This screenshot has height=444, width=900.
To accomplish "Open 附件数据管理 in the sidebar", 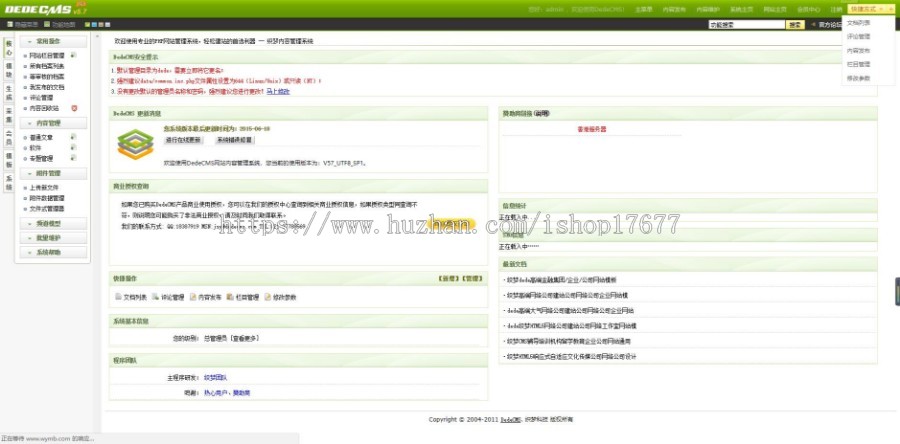I will point(47,198).
